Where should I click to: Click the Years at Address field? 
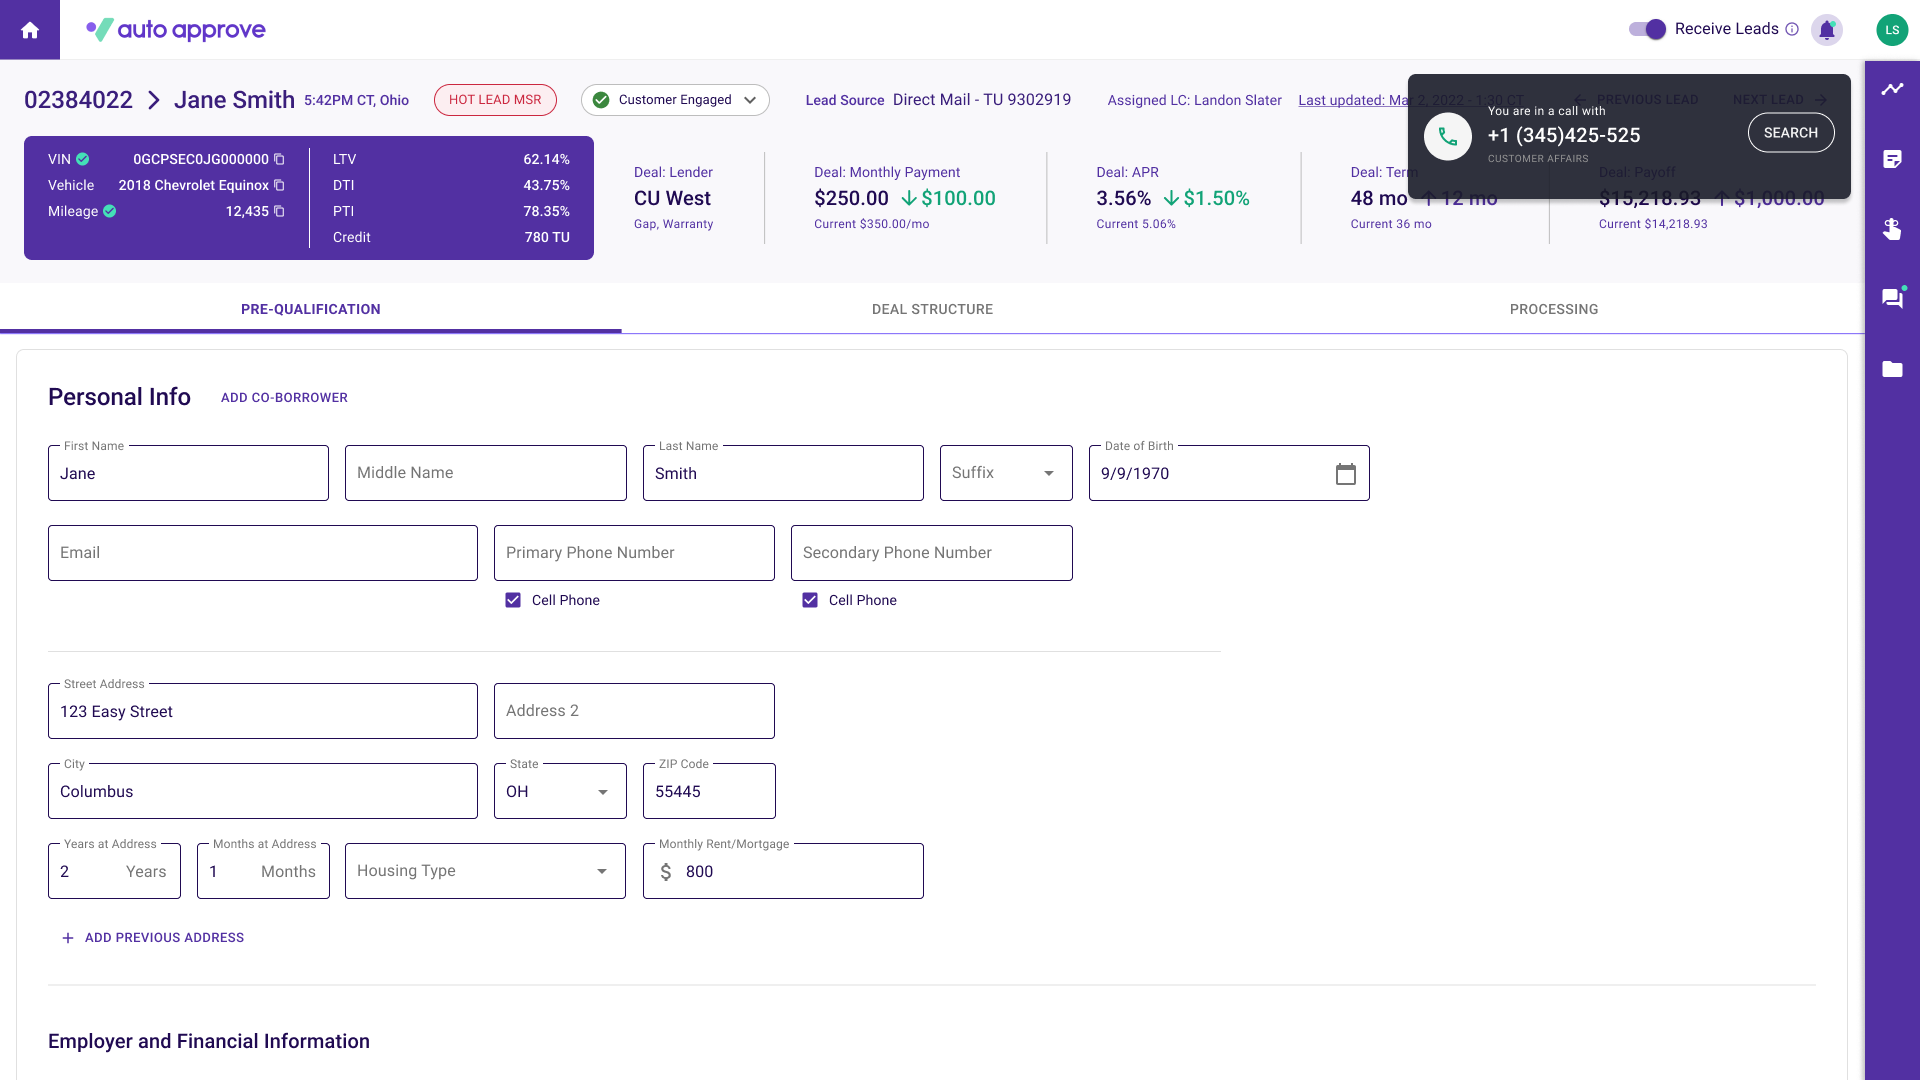tap(114, 871)
